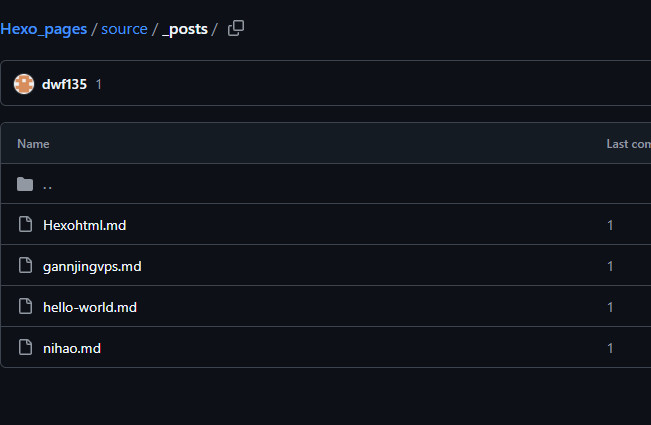651x425 pixels.
Task: Open the gannjingvps.md file
Action: click(x=92, y=266)
